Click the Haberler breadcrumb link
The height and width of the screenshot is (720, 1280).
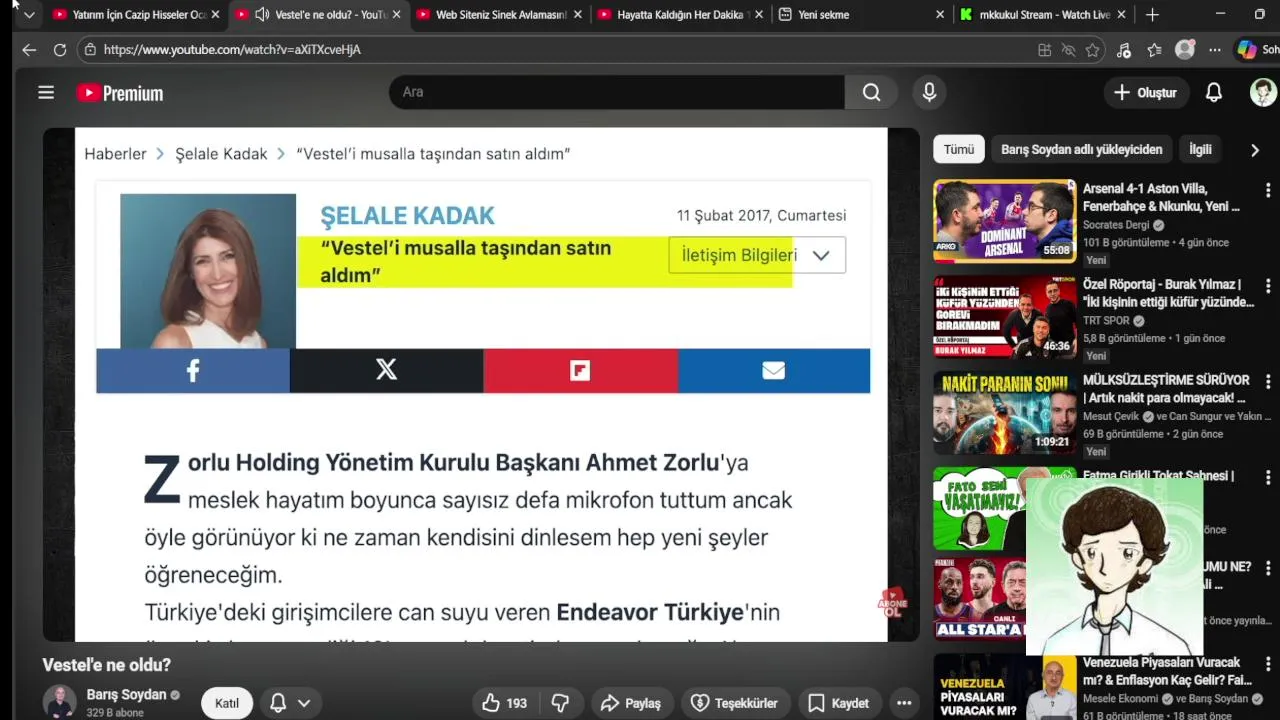[115, 154]
